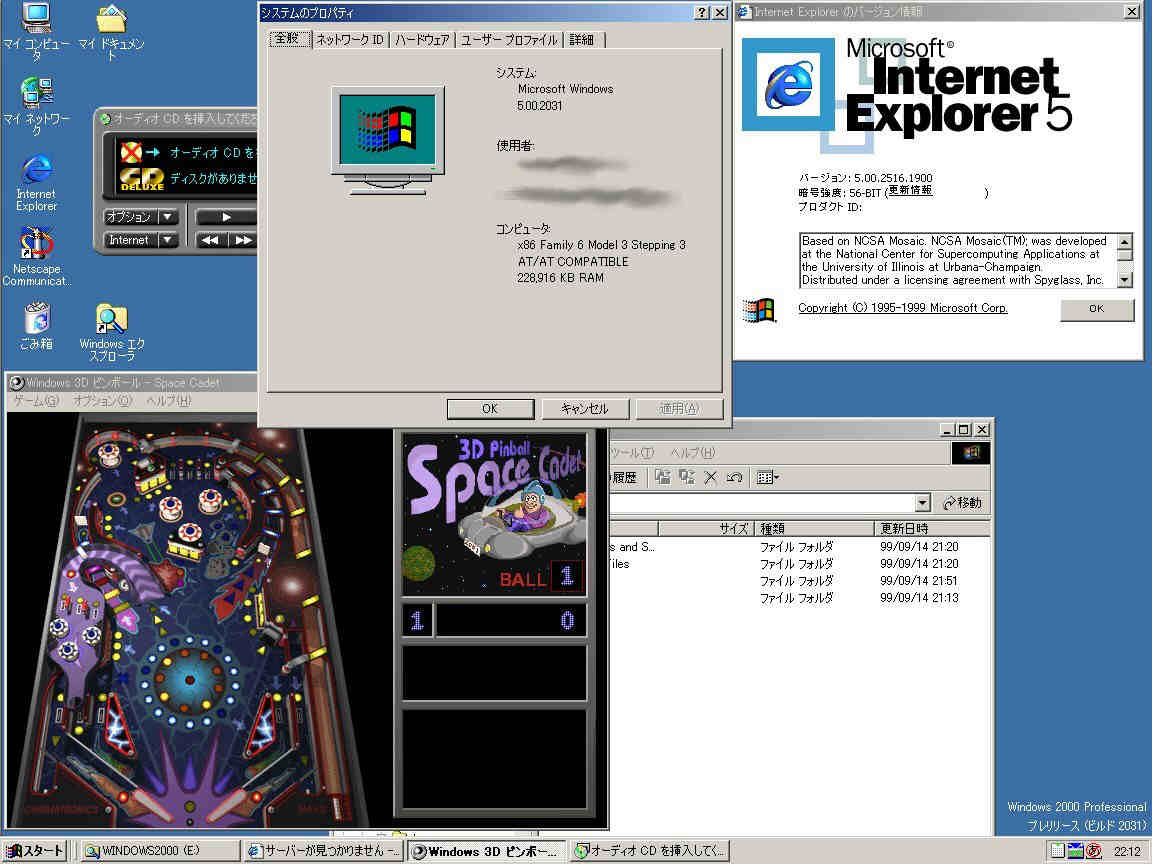Click the Move To toolbar icon in Explorer
Viewport: 1152px width, 864px height.
(663, 477)
